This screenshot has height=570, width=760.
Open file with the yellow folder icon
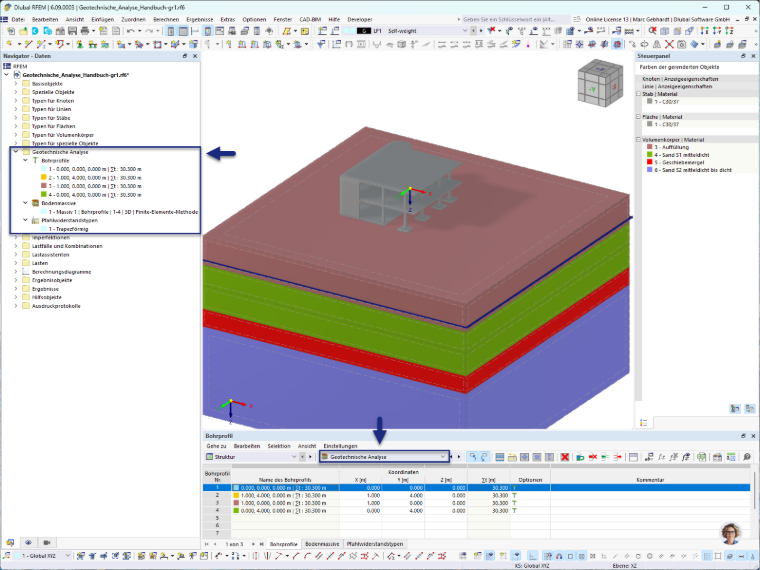[23, 31]
